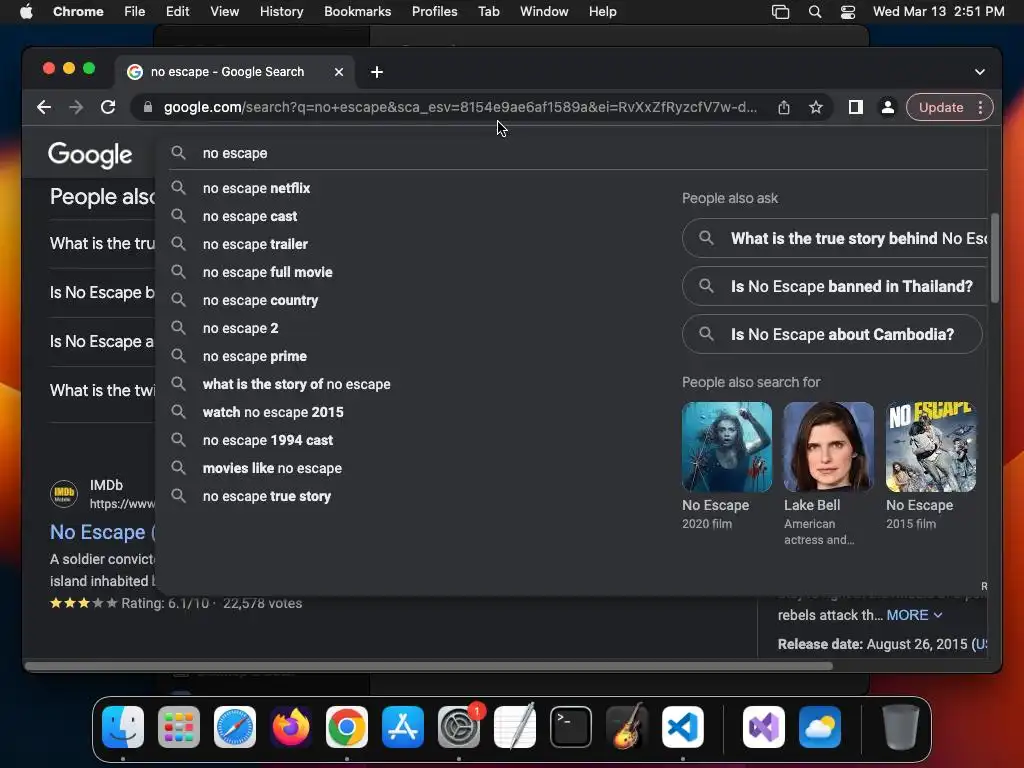Image resolution: width=1024 pixels, height=768 pixels.
Task: Select suggestion 'movies like no escape'
Action: click(272, 469)
